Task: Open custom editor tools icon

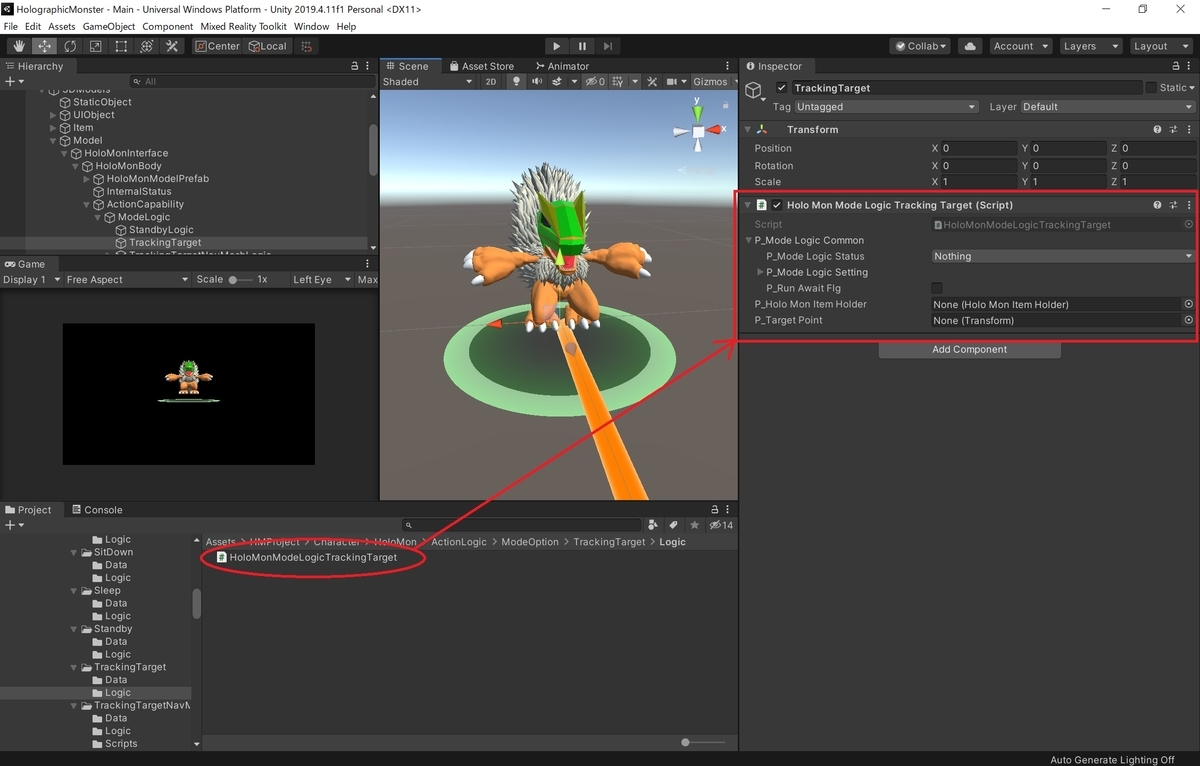Action: tap(172, 46)
